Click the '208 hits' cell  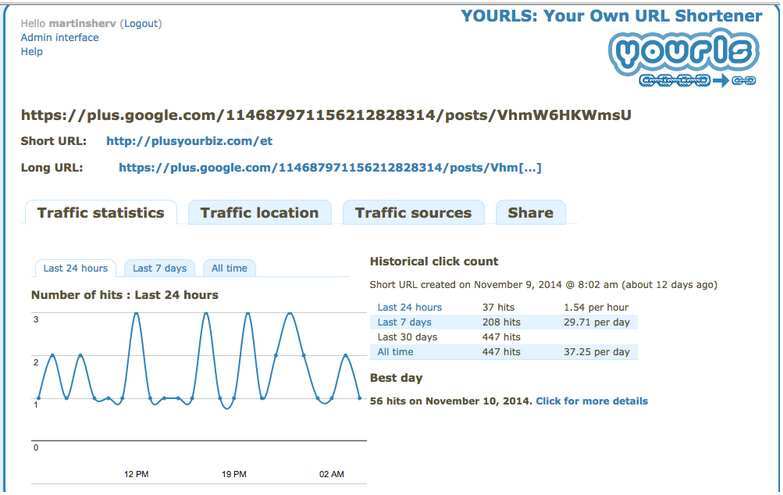pyautogui.click(x=501, y=322)
